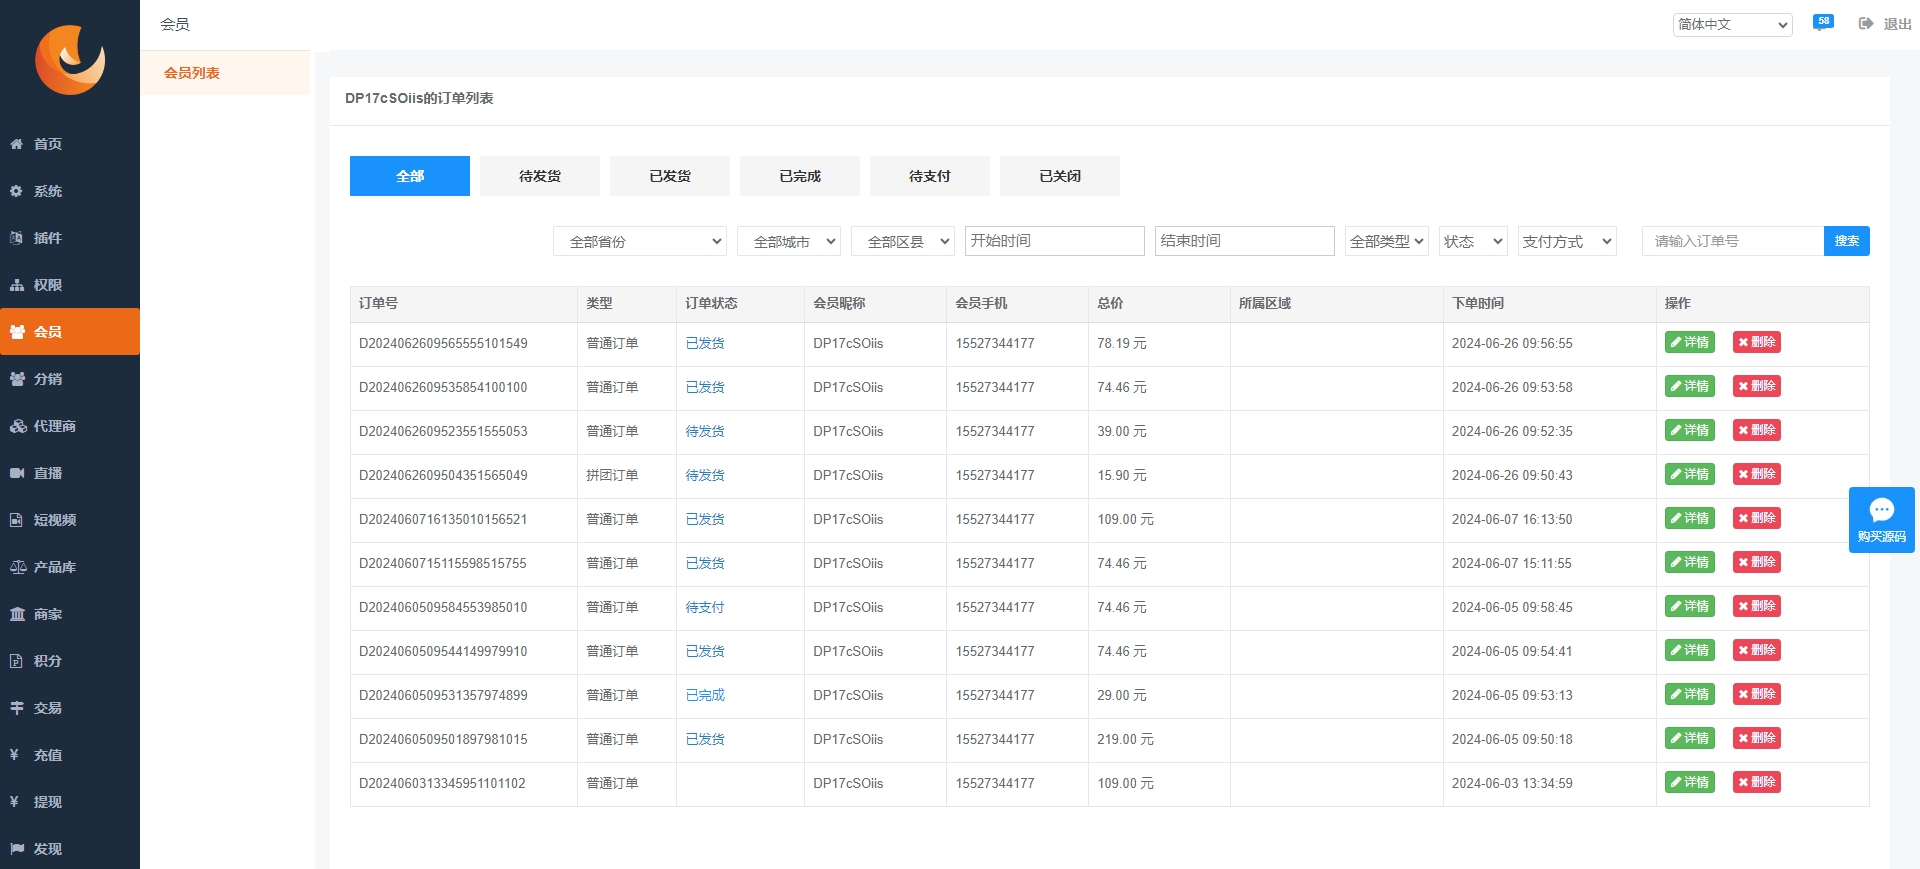This screenshot has height=869, width=1920.
Task: View 详情 for the 2024-06-07 16:13:50 order
Action: pos(1689,518)
